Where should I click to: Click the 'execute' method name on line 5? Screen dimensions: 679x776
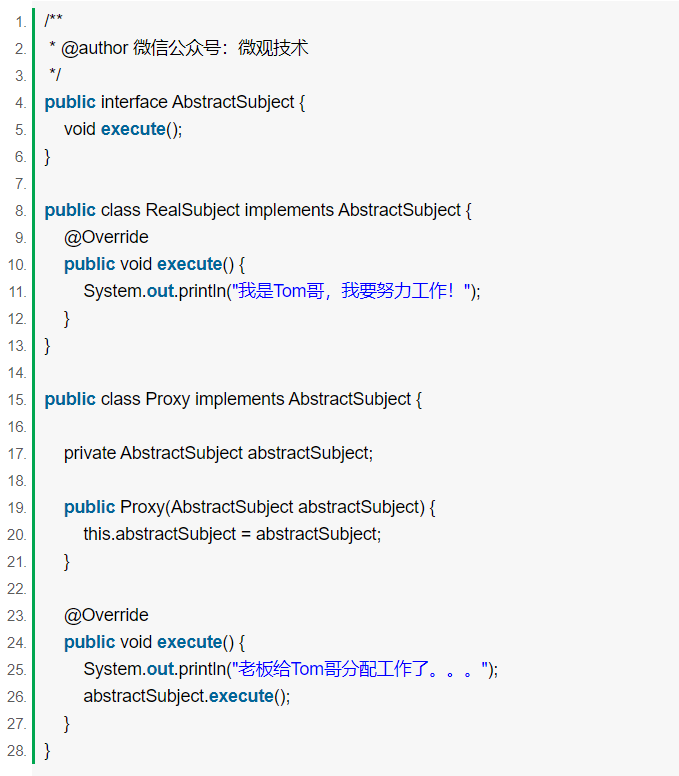(x=133, y=129)
